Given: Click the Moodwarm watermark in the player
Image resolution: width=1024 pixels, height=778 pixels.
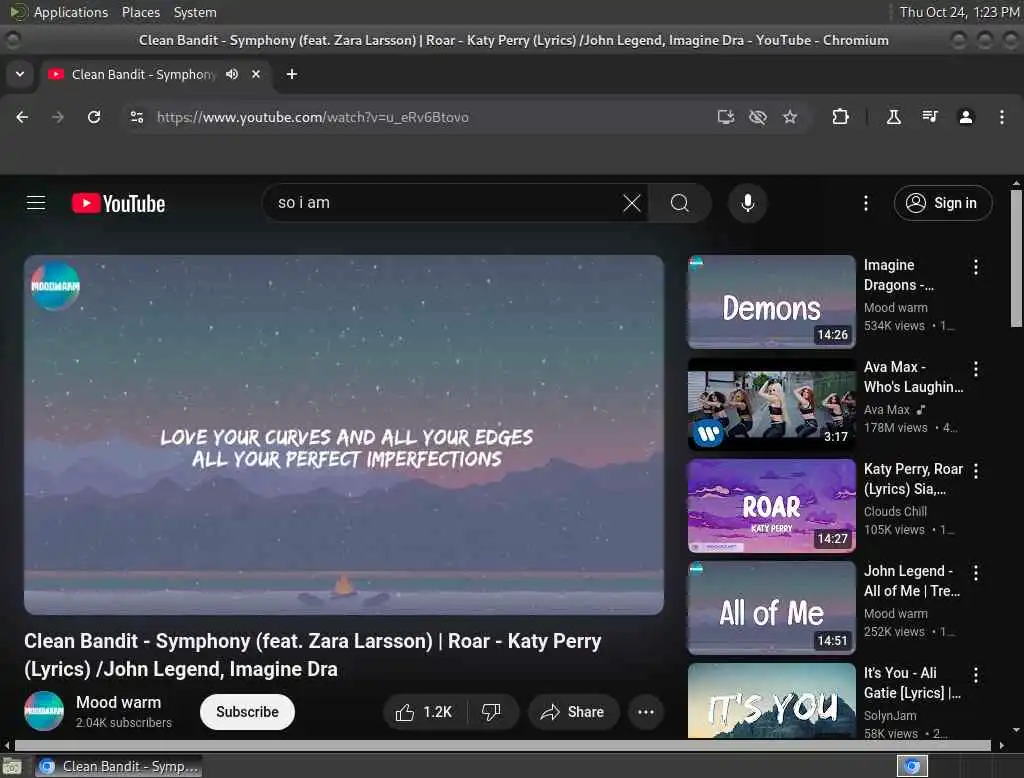Looking at the screenshot, I should click(55, 285).
